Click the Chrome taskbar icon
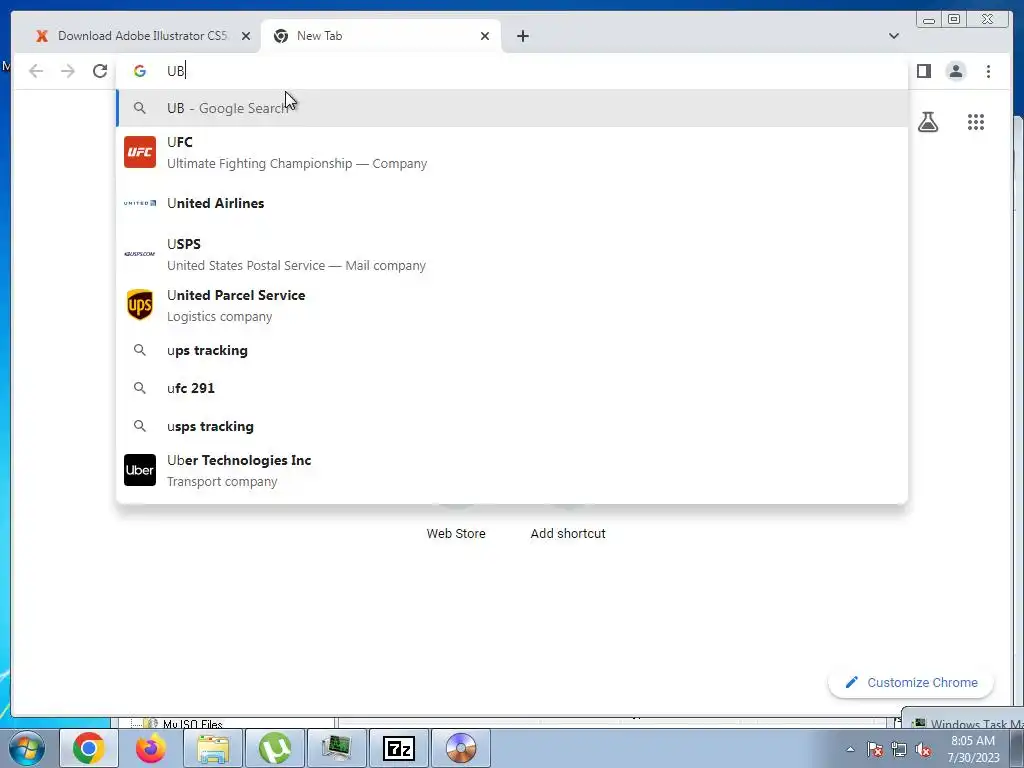 click(89, 748)
